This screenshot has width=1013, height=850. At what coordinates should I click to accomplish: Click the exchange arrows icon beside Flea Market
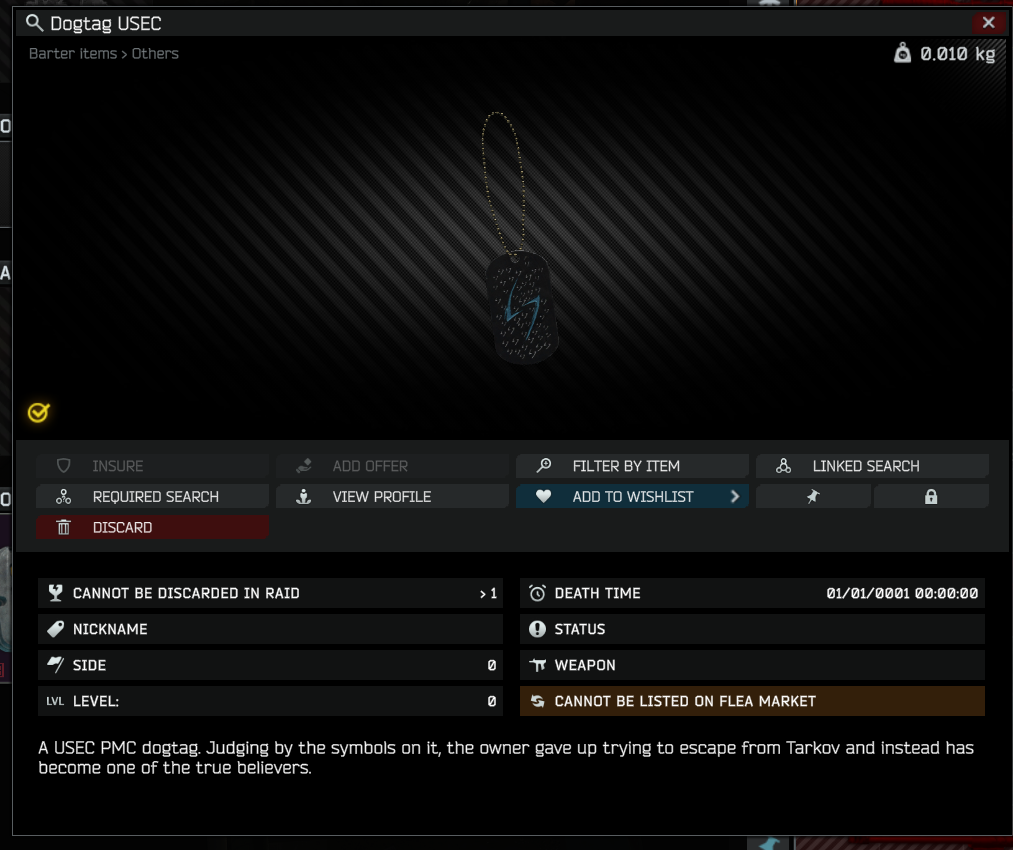click(x=538, y=701)
